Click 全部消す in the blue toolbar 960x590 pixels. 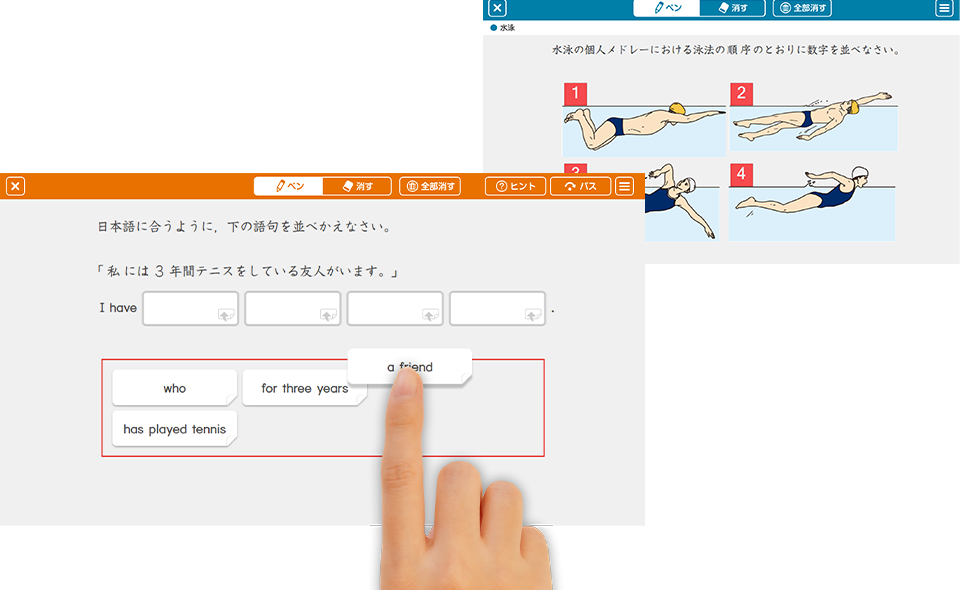click(x=804, y=8)
